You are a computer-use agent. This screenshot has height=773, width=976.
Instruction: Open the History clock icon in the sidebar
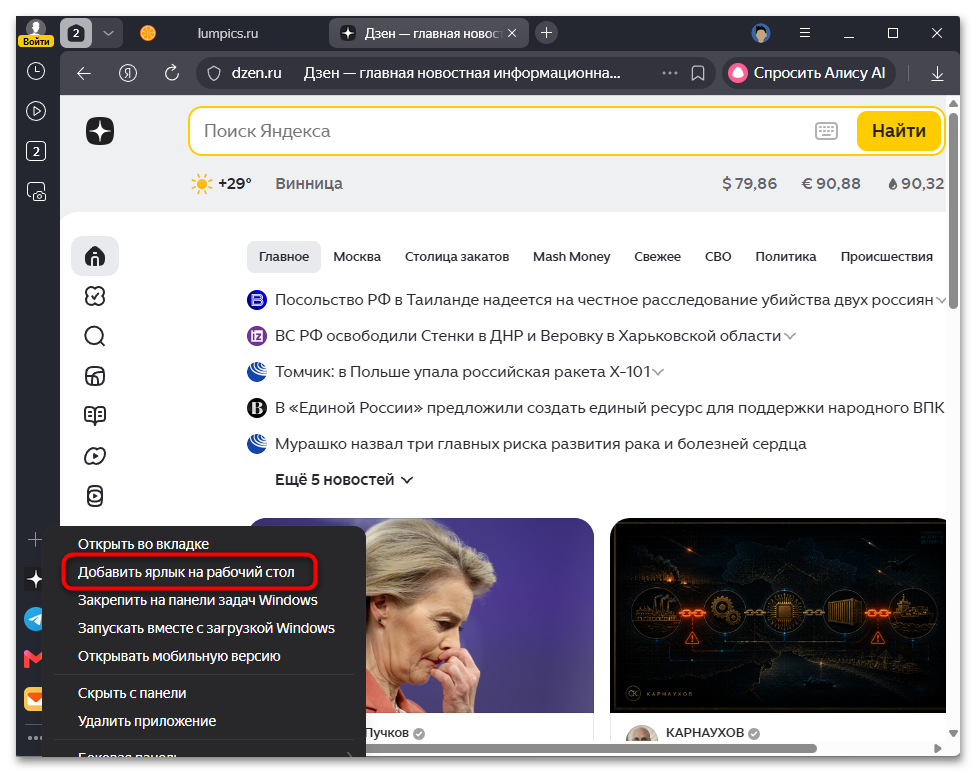36,71
